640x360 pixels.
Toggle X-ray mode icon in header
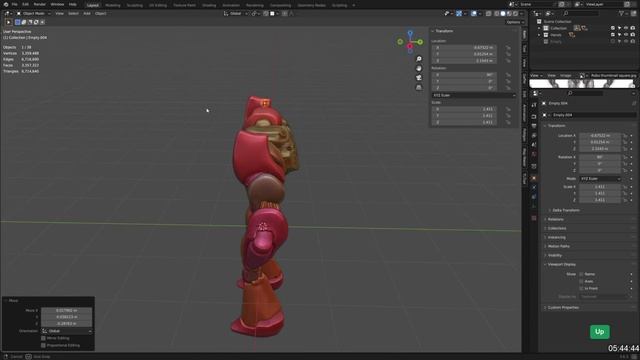[x=489, y=13]
